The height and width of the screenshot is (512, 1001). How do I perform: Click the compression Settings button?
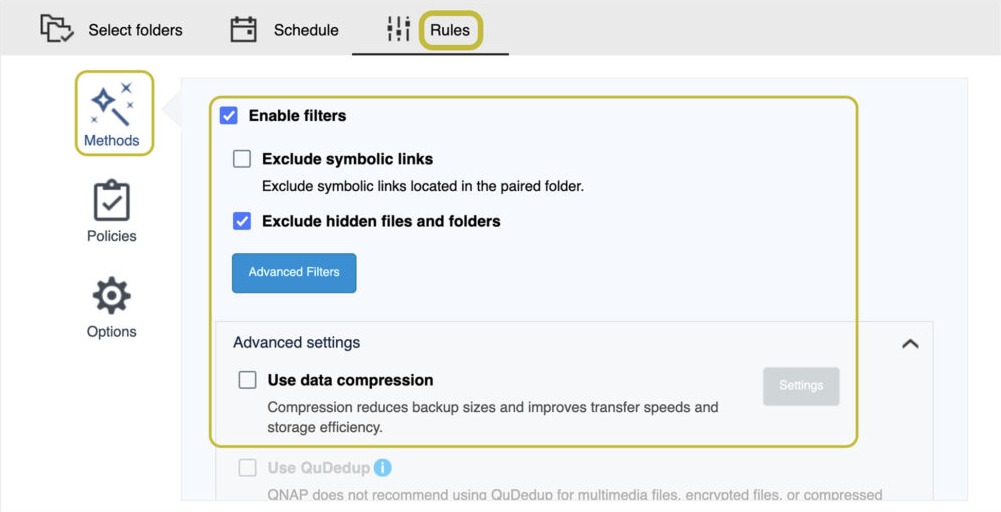tap(801, 386)
